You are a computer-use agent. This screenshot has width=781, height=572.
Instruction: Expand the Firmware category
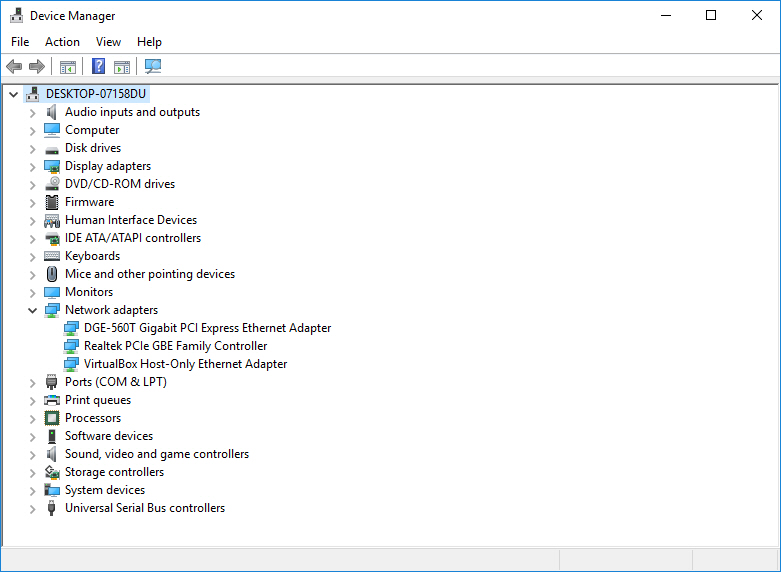tap(33, 203)
